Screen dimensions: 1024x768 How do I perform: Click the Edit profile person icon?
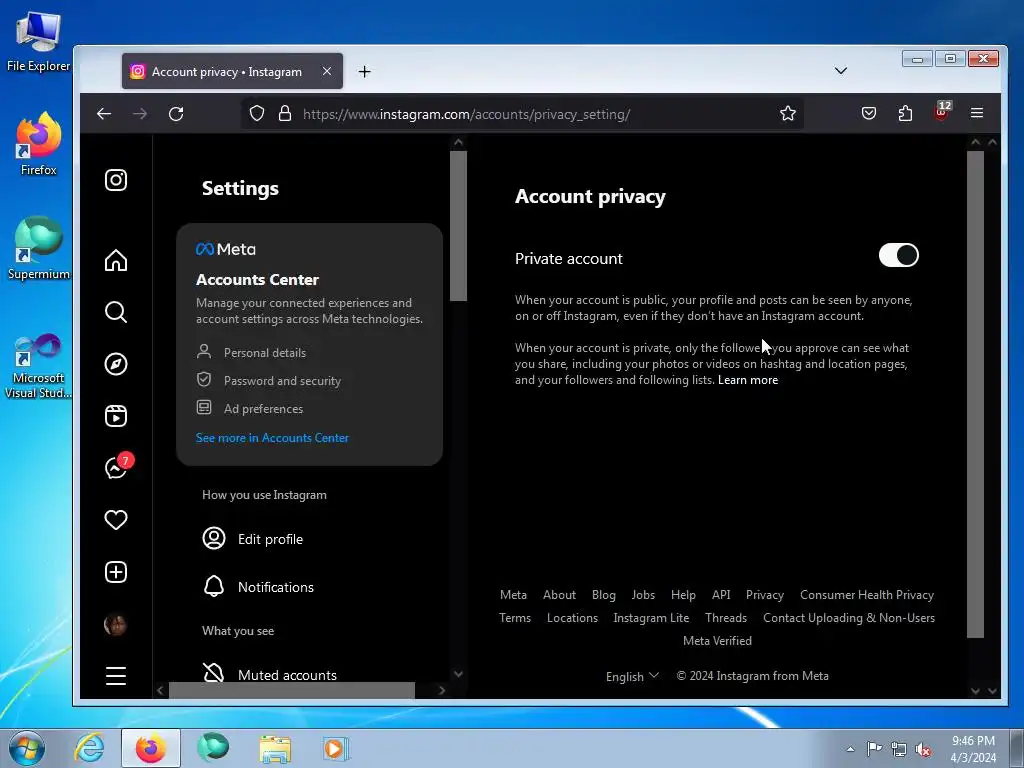click(x=214, y=538)
